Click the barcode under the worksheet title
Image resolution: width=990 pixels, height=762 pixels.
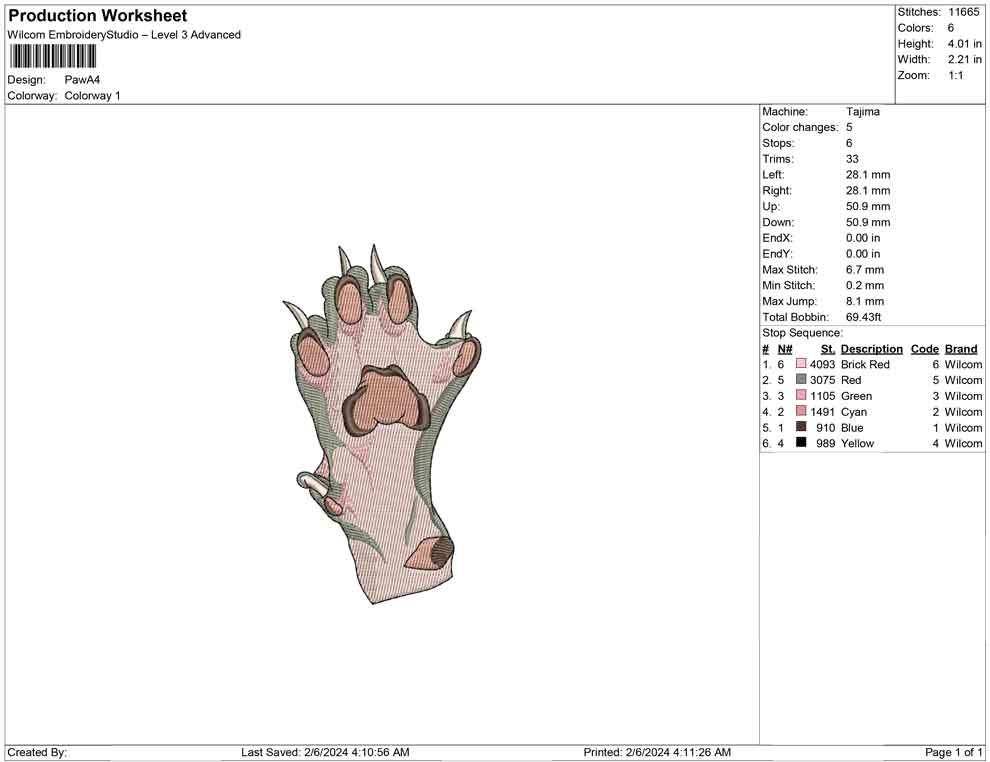[x=53, y=57]
